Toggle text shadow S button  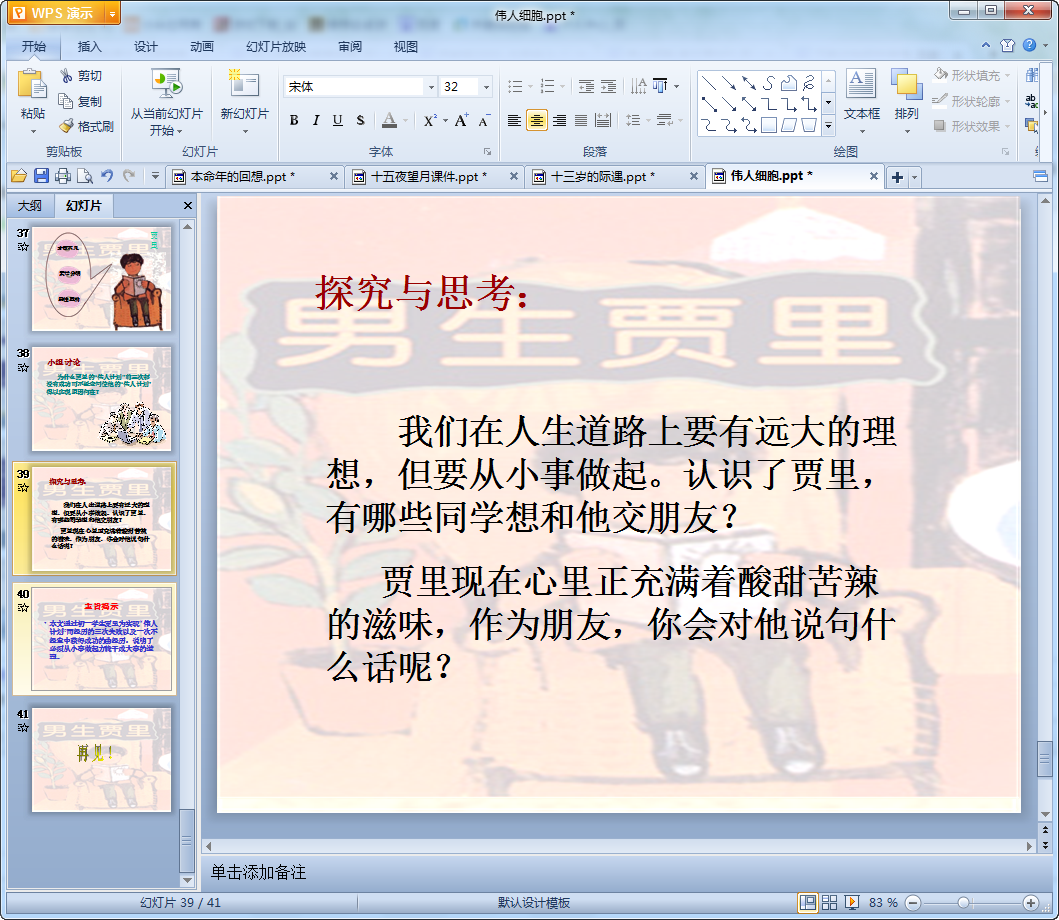pos(360,120)
